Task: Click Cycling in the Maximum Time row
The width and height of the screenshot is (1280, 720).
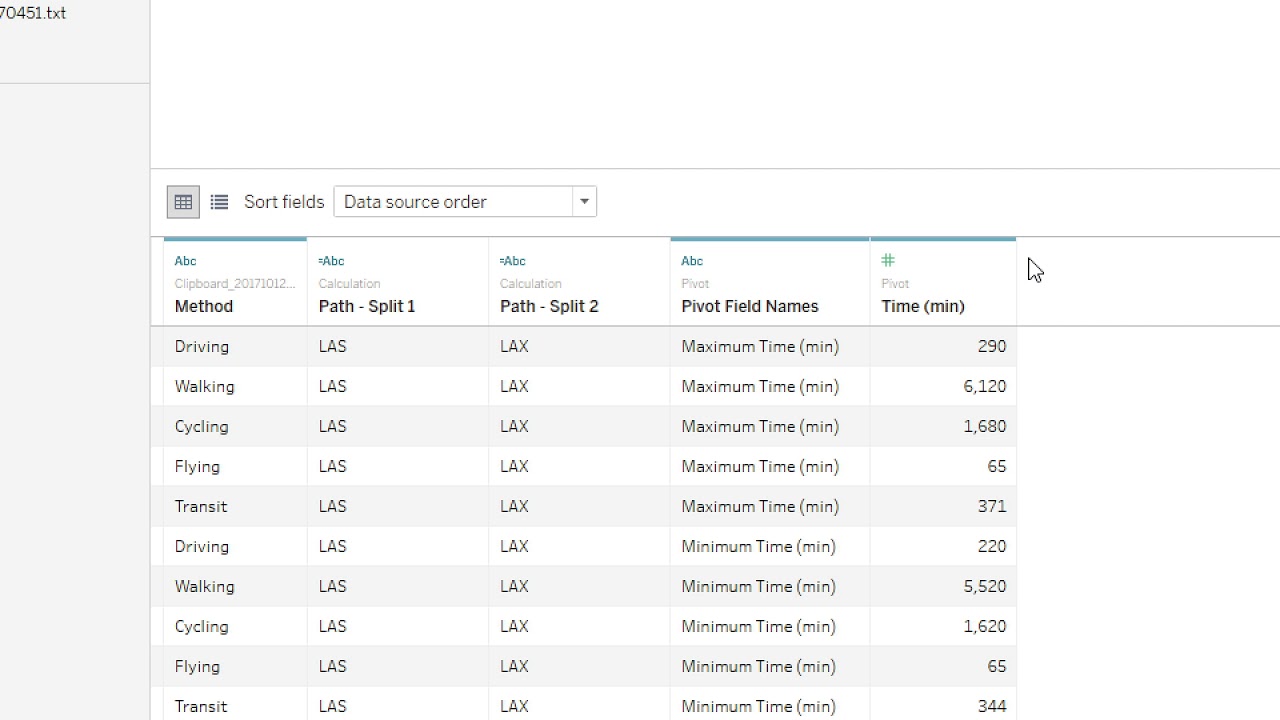Action: click(202, 426)
